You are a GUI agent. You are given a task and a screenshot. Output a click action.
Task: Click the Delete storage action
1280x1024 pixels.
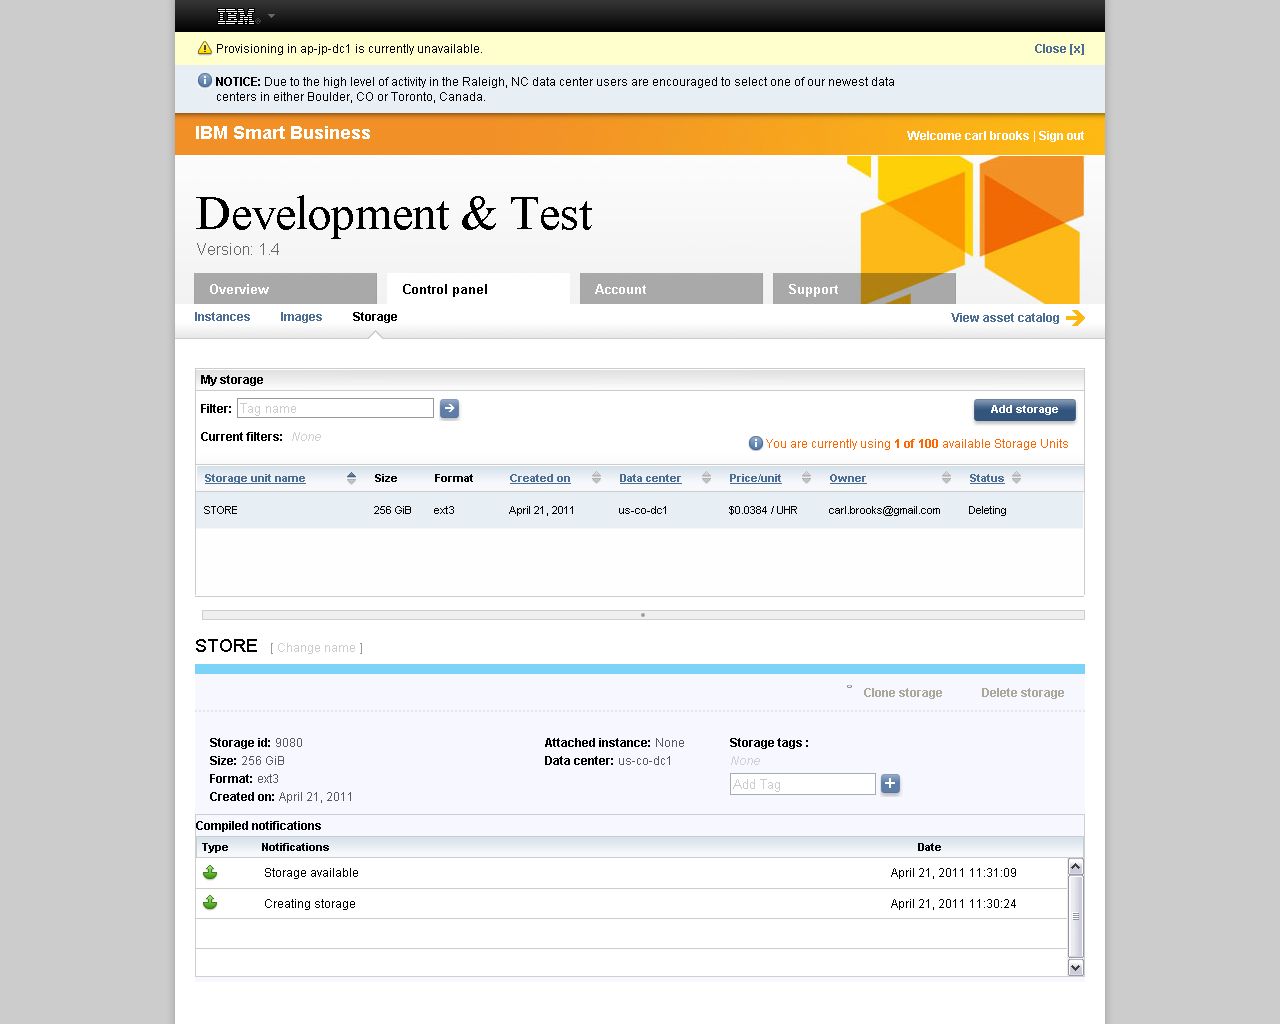[x=1022, y=693]
